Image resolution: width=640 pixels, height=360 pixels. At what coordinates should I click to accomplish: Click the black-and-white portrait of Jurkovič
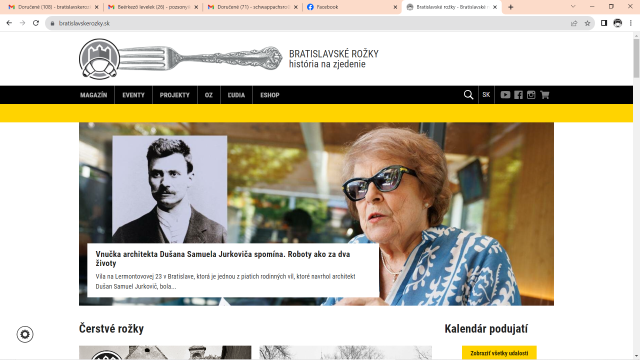[x=169, y=189]
